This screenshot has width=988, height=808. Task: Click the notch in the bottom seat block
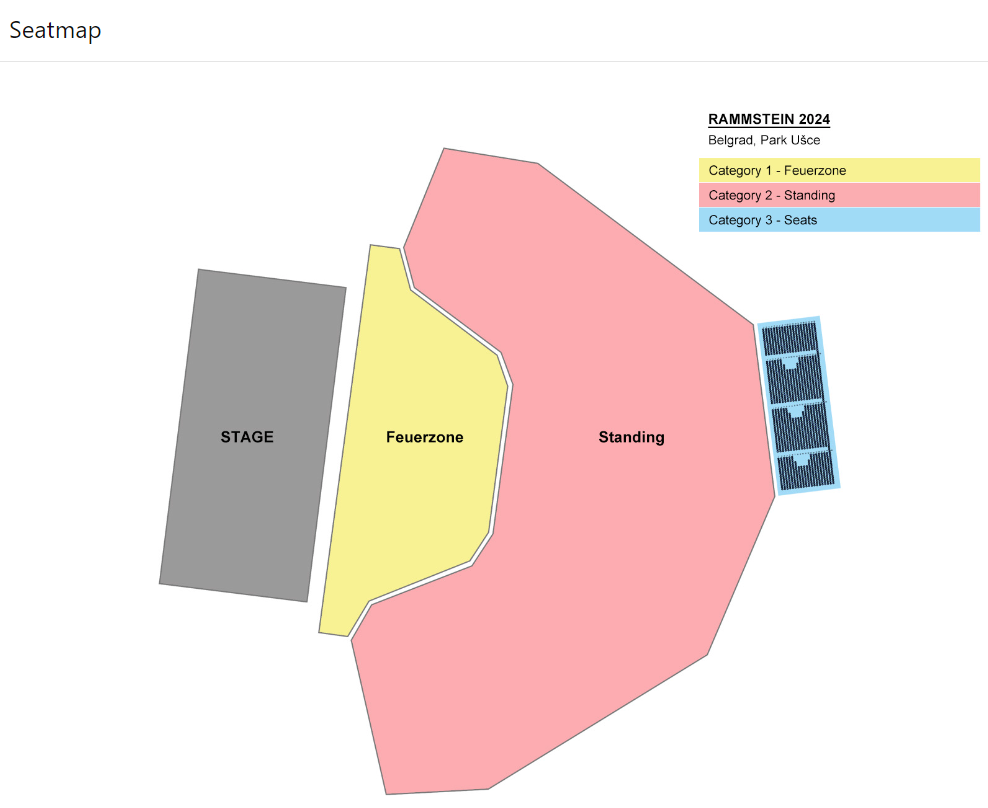click(801, 460)
